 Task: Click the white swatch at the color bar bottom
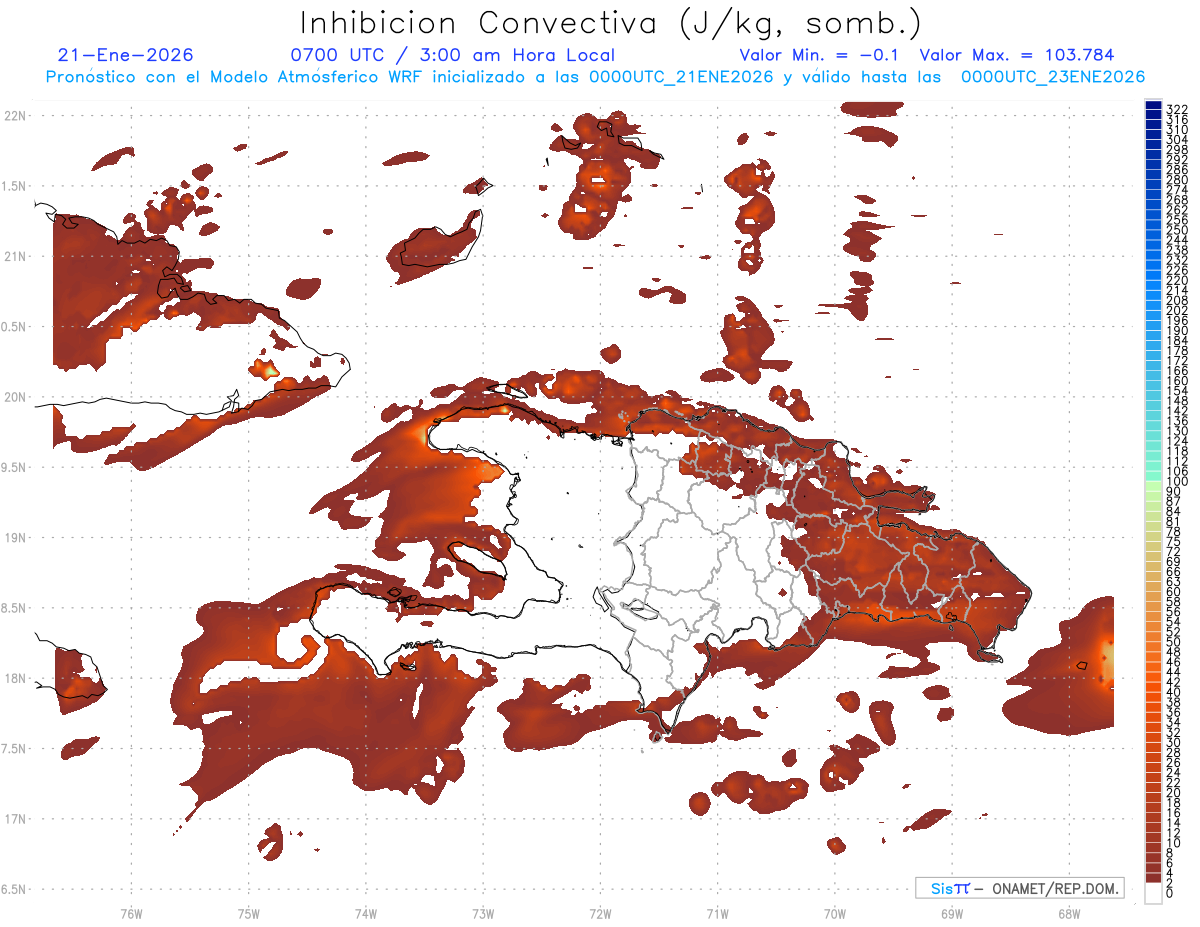coord(1153,892)
